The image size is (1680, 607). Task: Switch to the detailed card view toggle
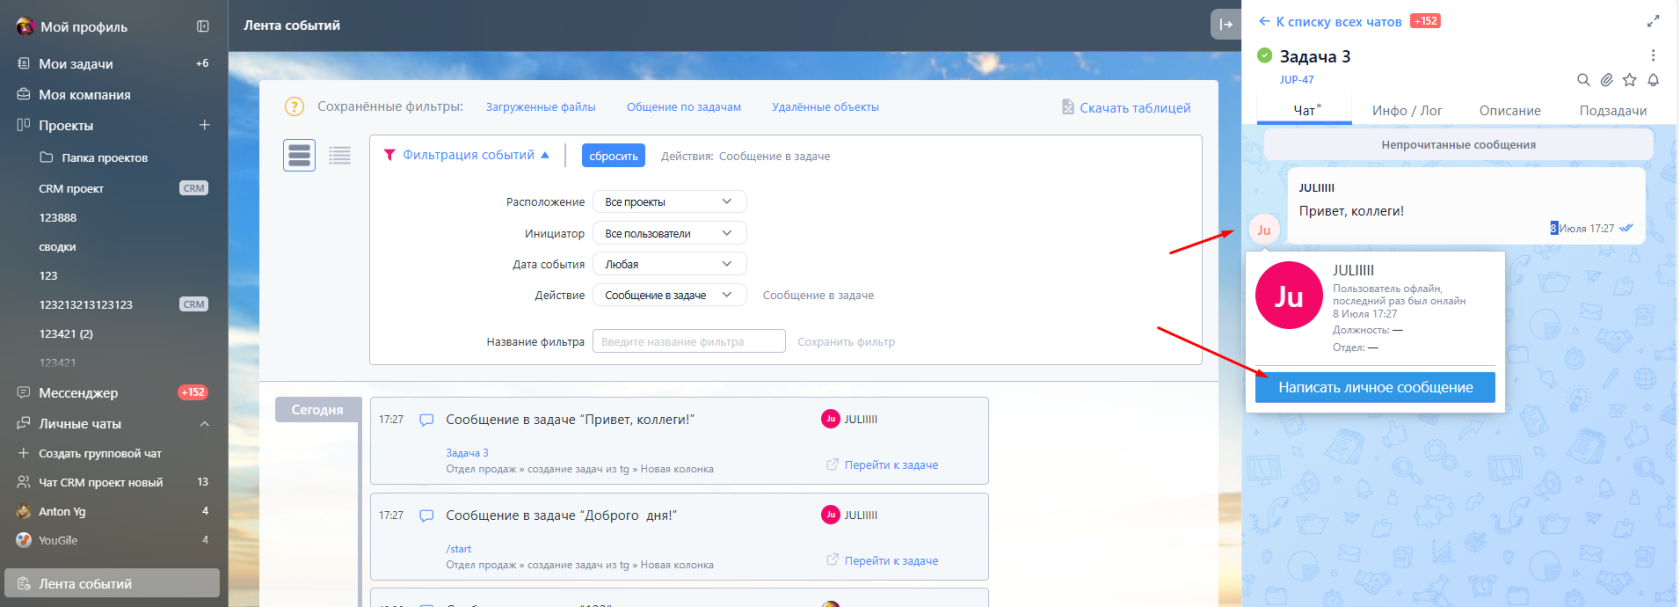point(300,155)
